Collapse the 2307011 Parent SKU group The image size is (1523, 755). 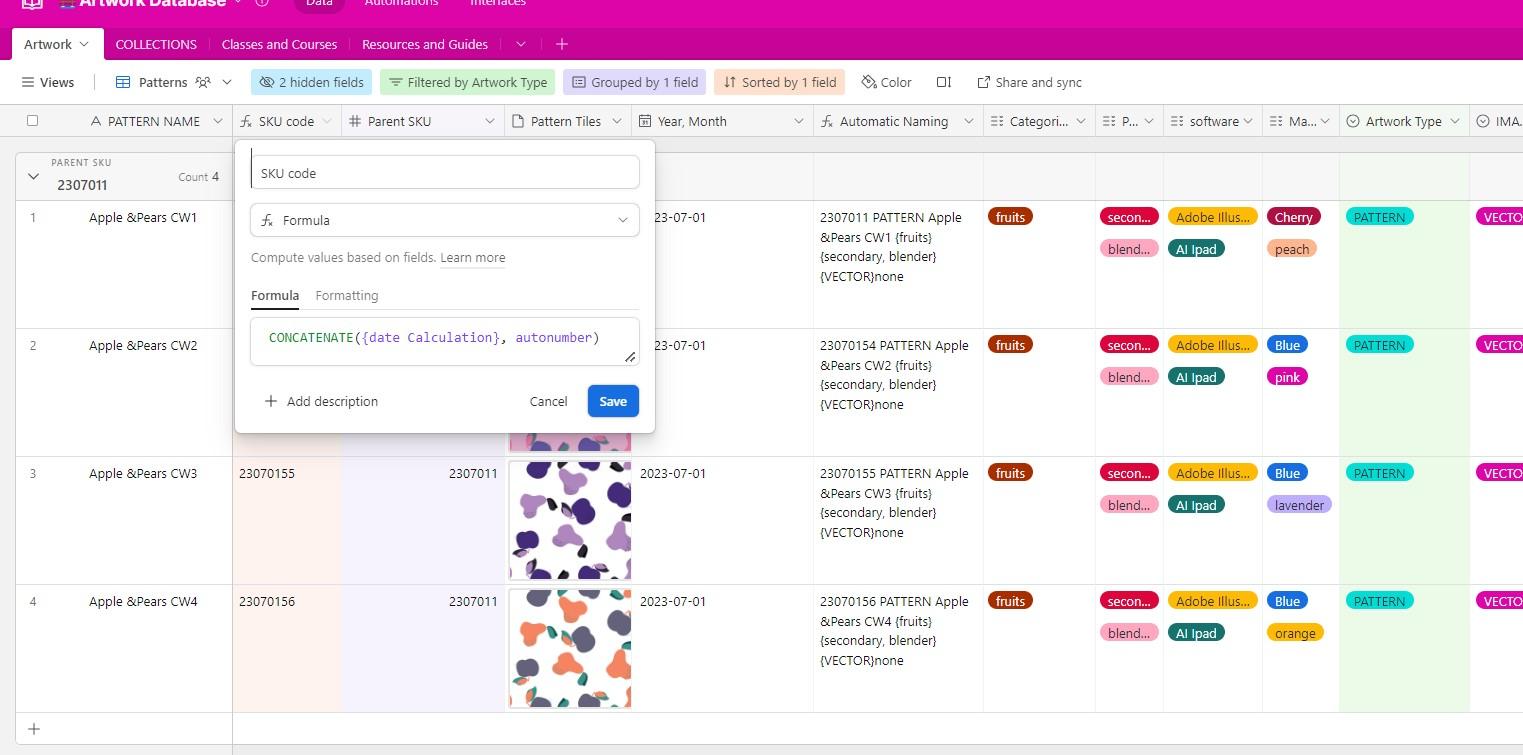[x=33, y=177]
